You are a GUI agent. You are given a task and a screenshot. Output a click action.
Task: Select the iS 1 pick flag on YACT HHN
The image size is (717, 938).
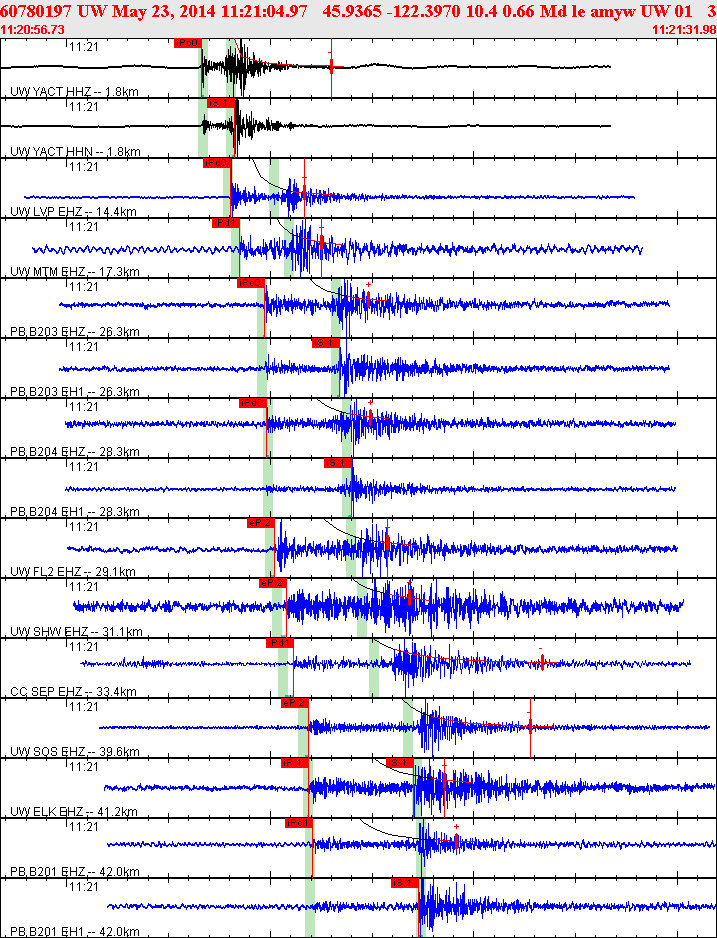(220, 103)
